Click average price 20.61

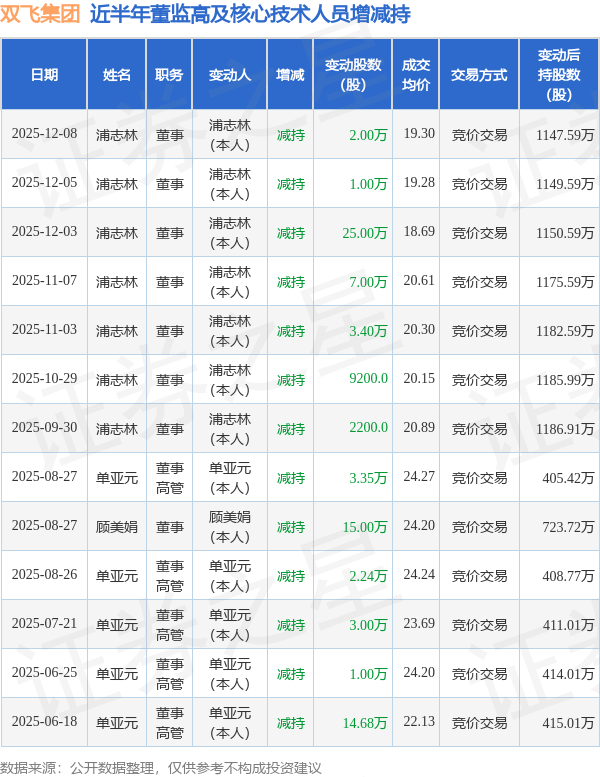coord(419,281)
